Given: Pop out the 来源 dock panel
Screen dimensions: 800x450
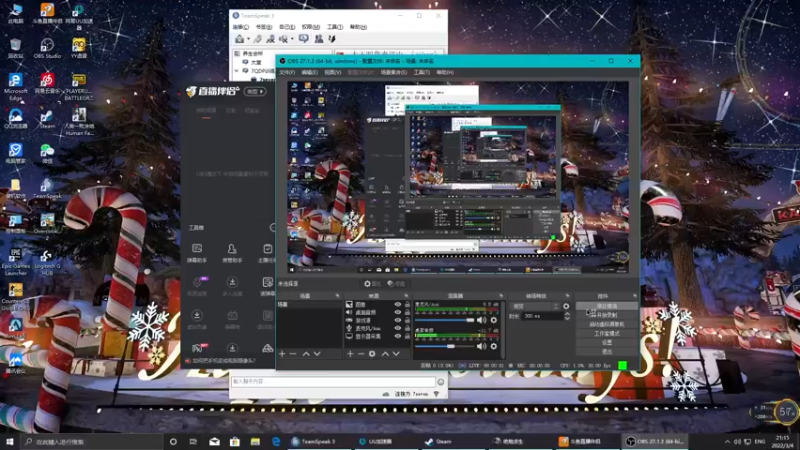Looking at the screenshot, I should (407, 296).
